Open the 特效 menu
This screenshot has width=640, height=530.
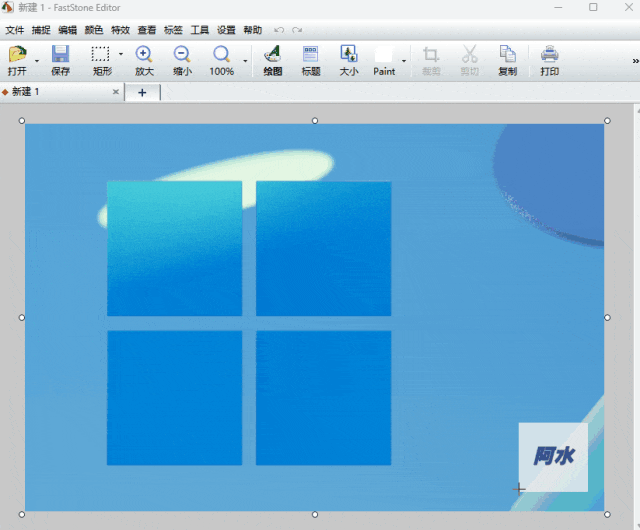(x=120, y=30)
